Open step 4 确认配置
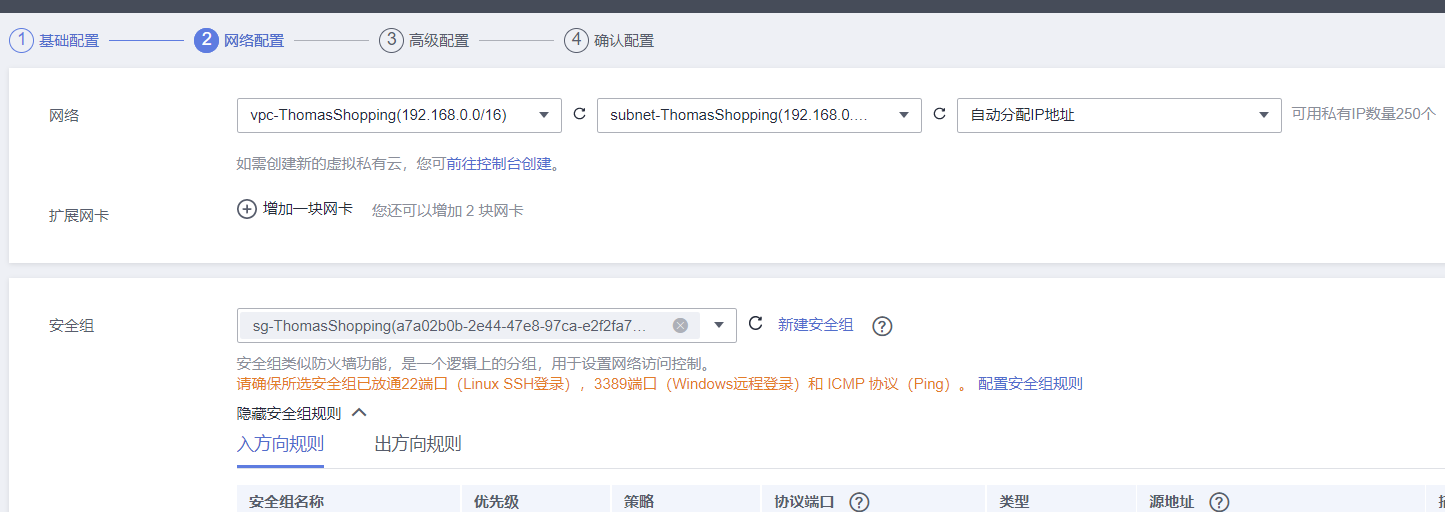Viewport: 1445px width, 512px height. [x=609, y=41]
